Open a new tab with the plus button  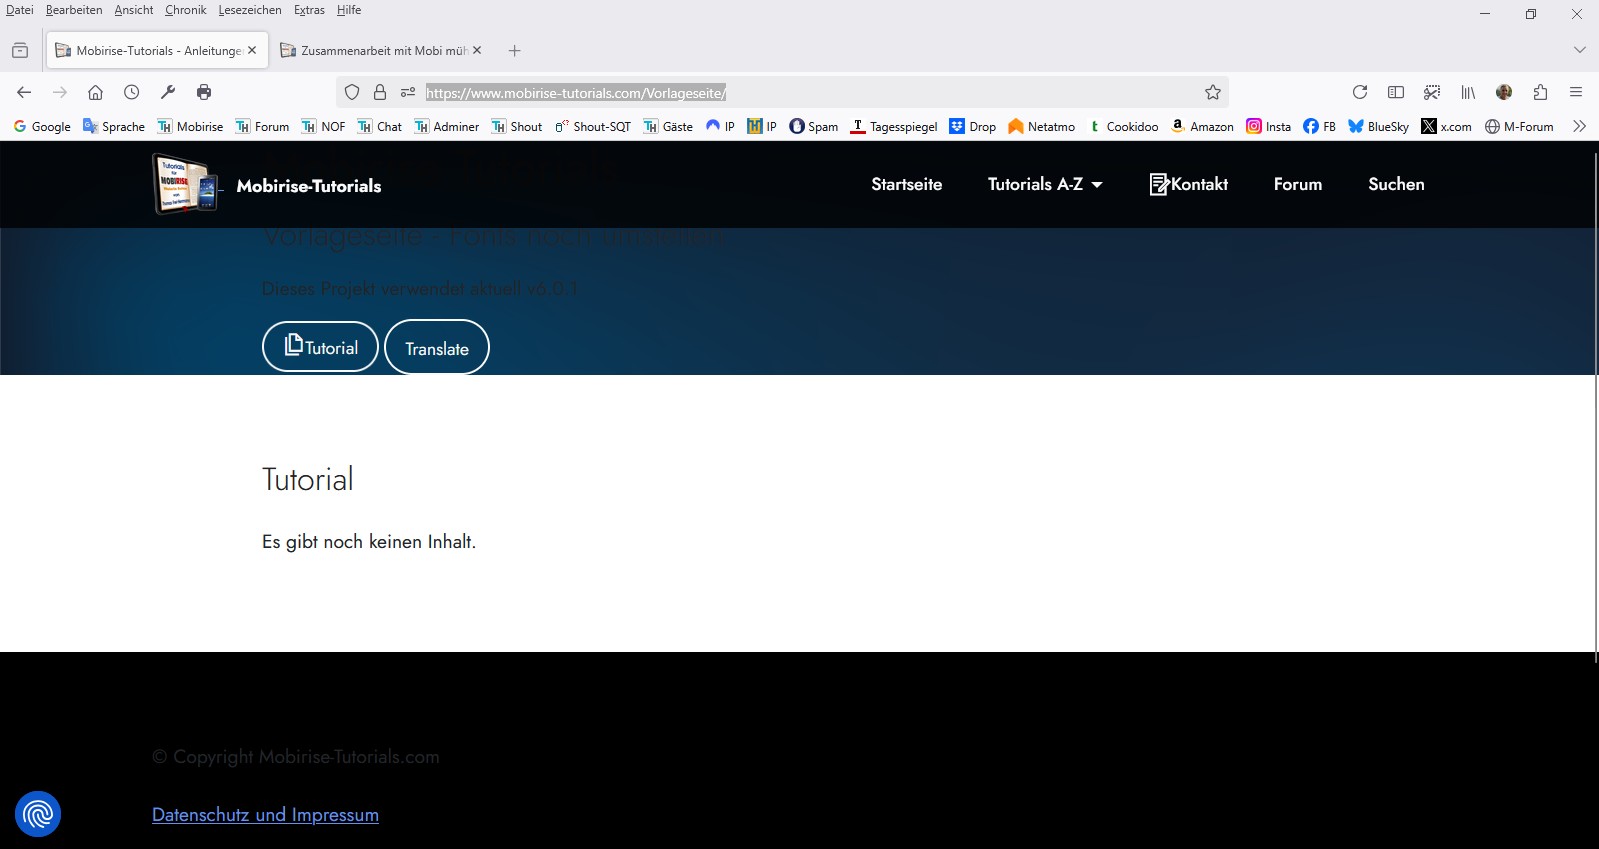pyautogui.click(x=515, y=50)
